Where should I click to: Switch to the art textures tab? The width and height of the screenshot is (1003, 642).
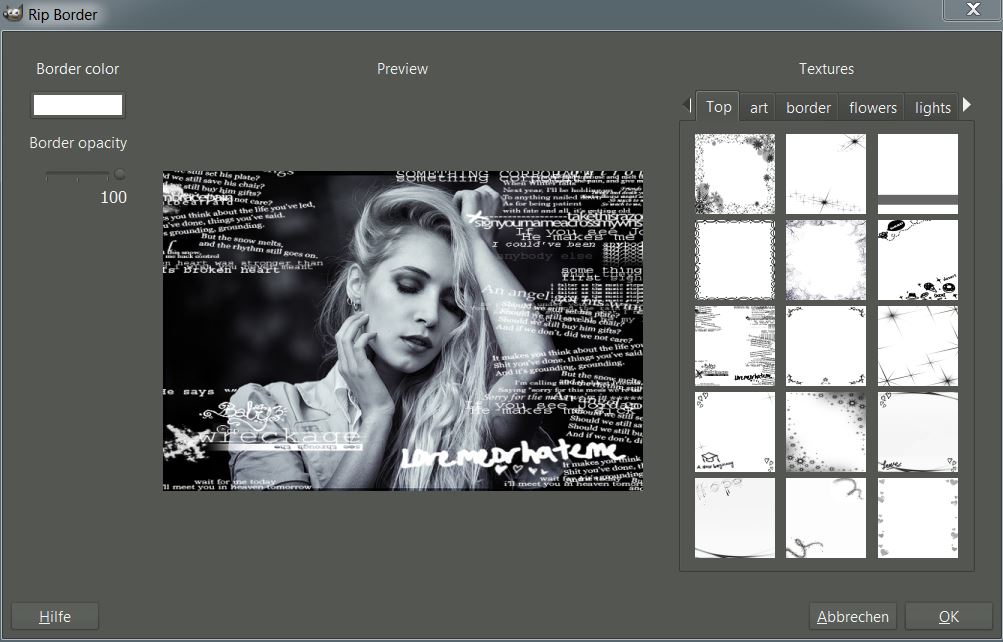pos(758,107)
